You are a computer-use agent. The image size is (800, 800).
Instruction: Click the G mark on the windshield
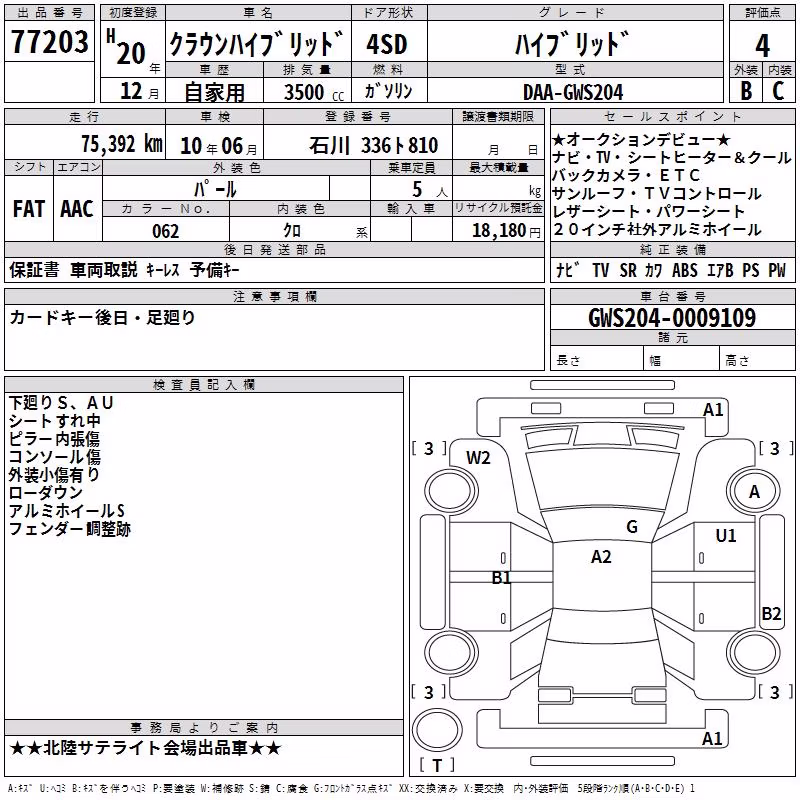[632, 526]
